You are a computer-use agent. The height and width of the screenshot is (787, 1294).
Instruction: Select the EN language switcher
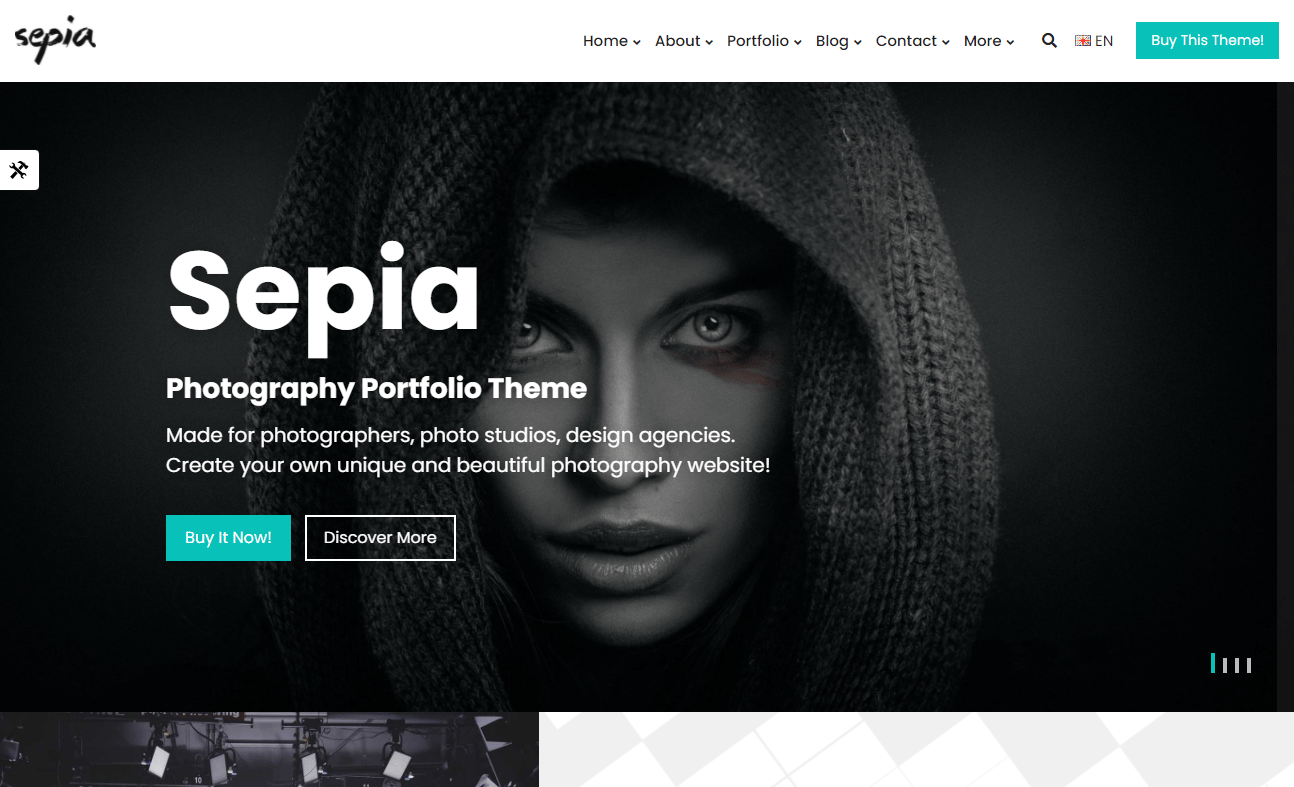coord(1094,41)
